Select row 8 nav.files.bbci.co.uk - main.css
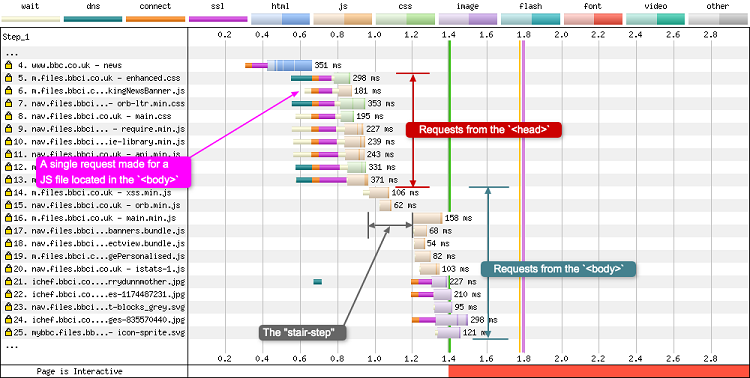This screenshot has height=378, width=750. point(101,116)
